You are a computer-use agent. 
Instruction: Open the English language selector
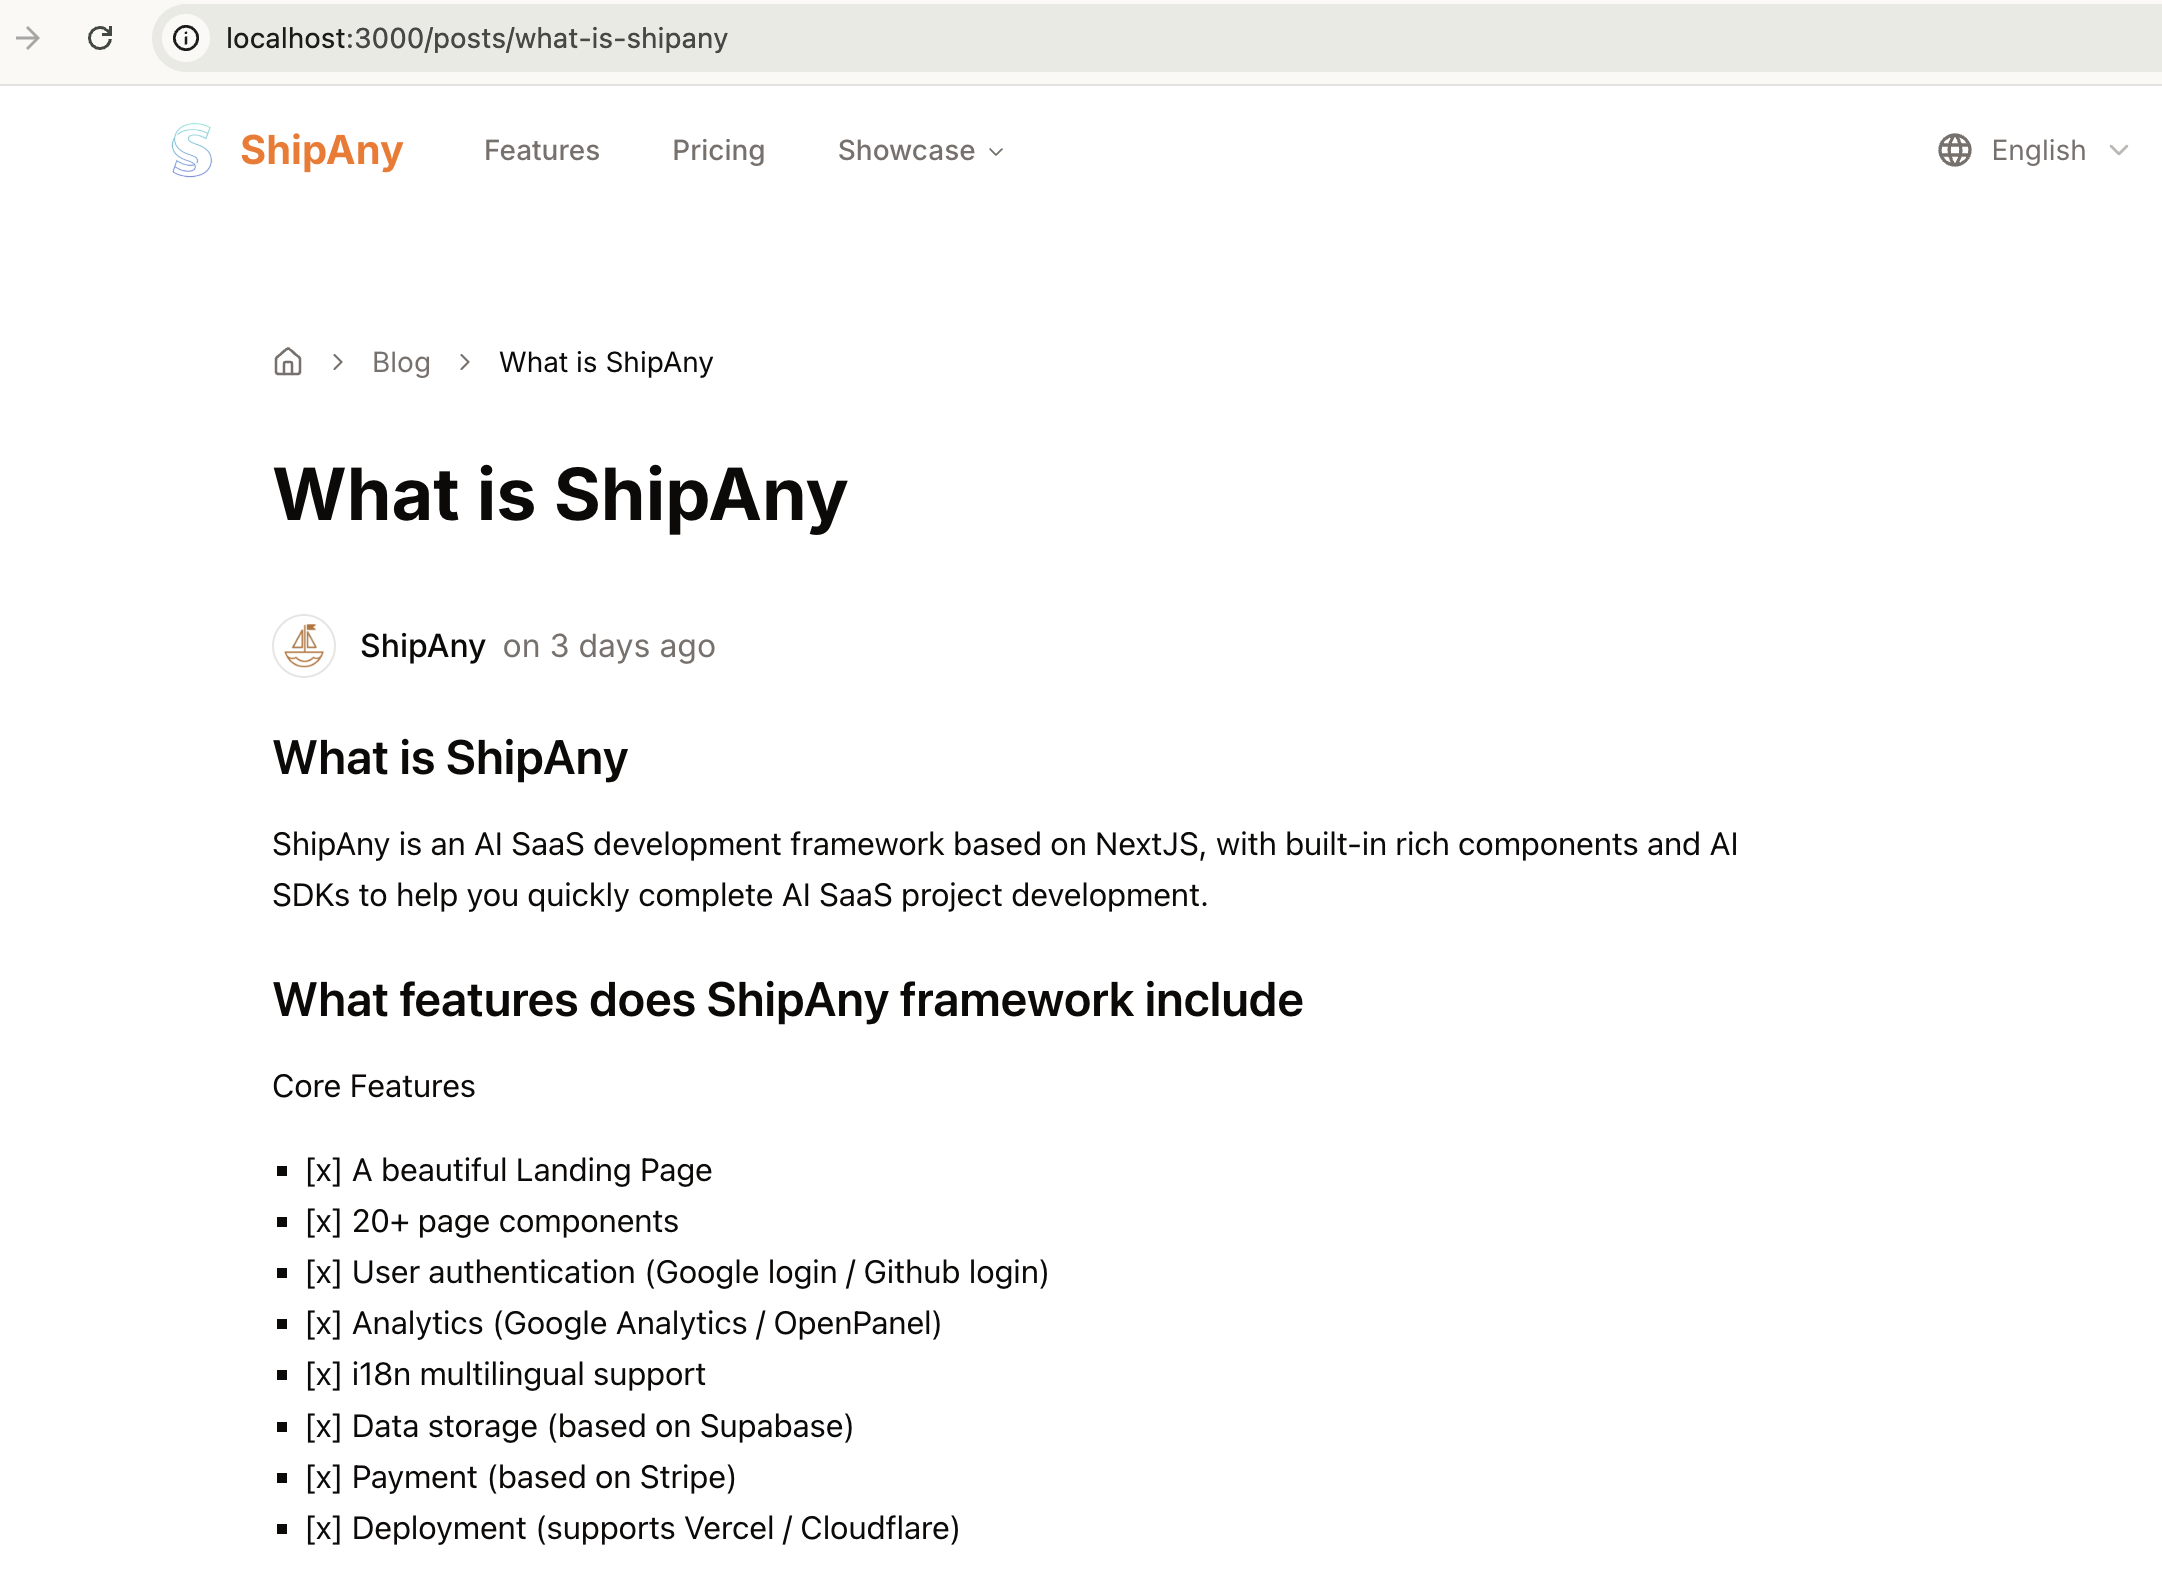coord(2038,150)
